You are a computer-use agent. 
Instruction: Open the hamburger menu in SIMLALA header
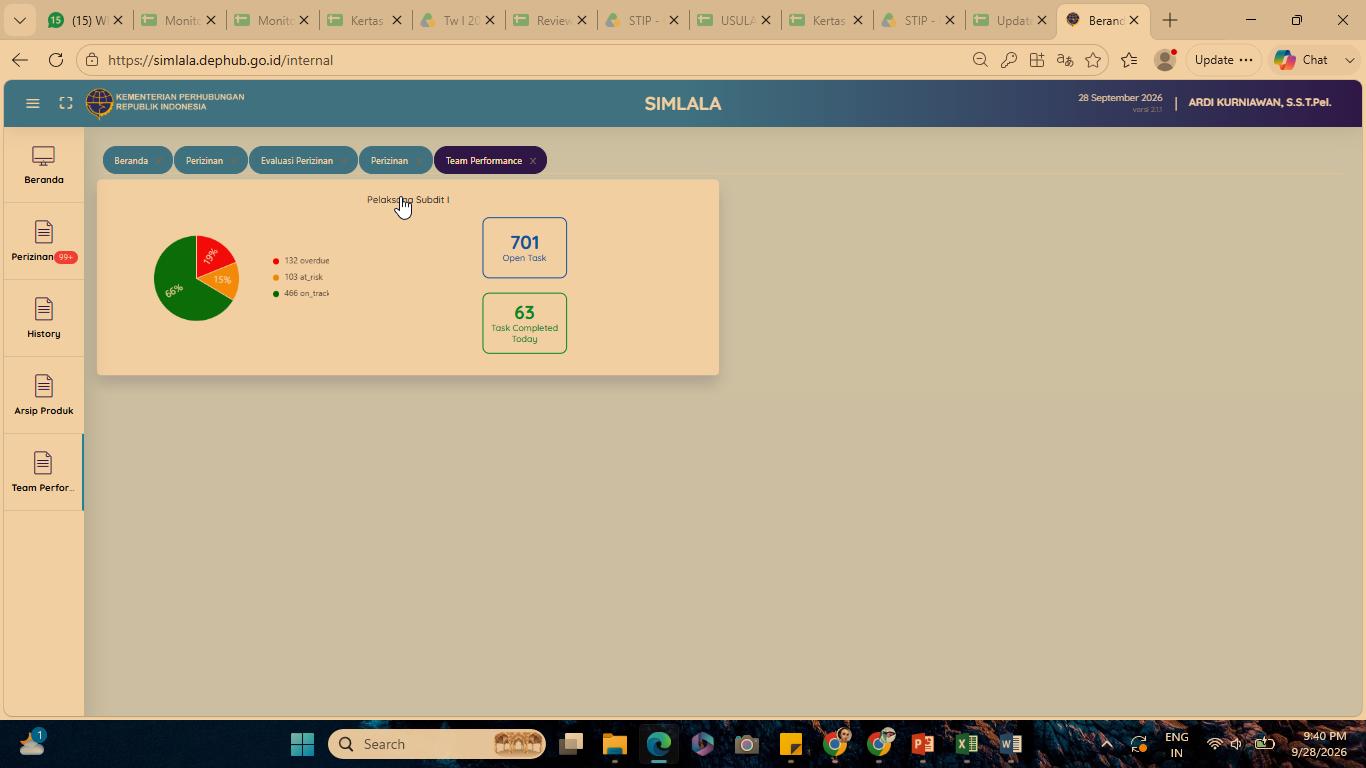[32, 103]
